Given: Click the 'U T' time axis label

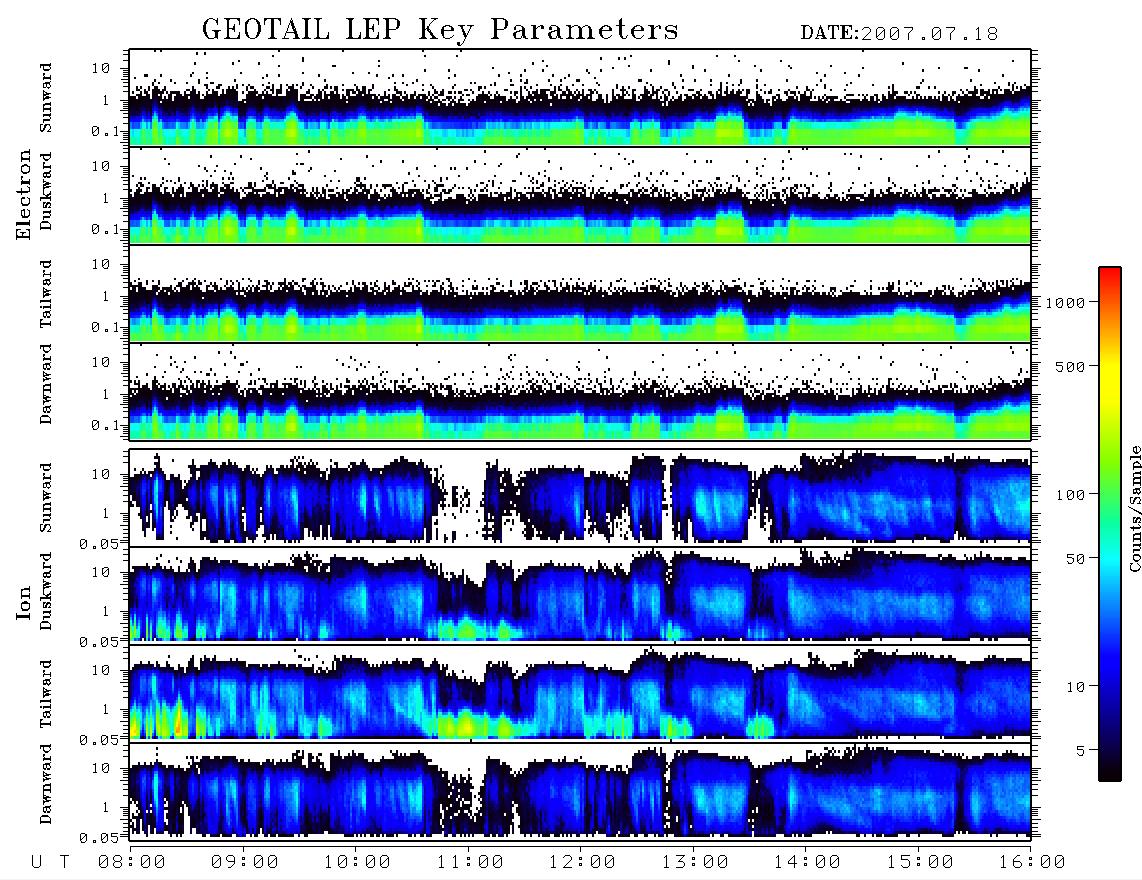Looking at the screenshot, I should pyautogui.click(x=50, y=862).
